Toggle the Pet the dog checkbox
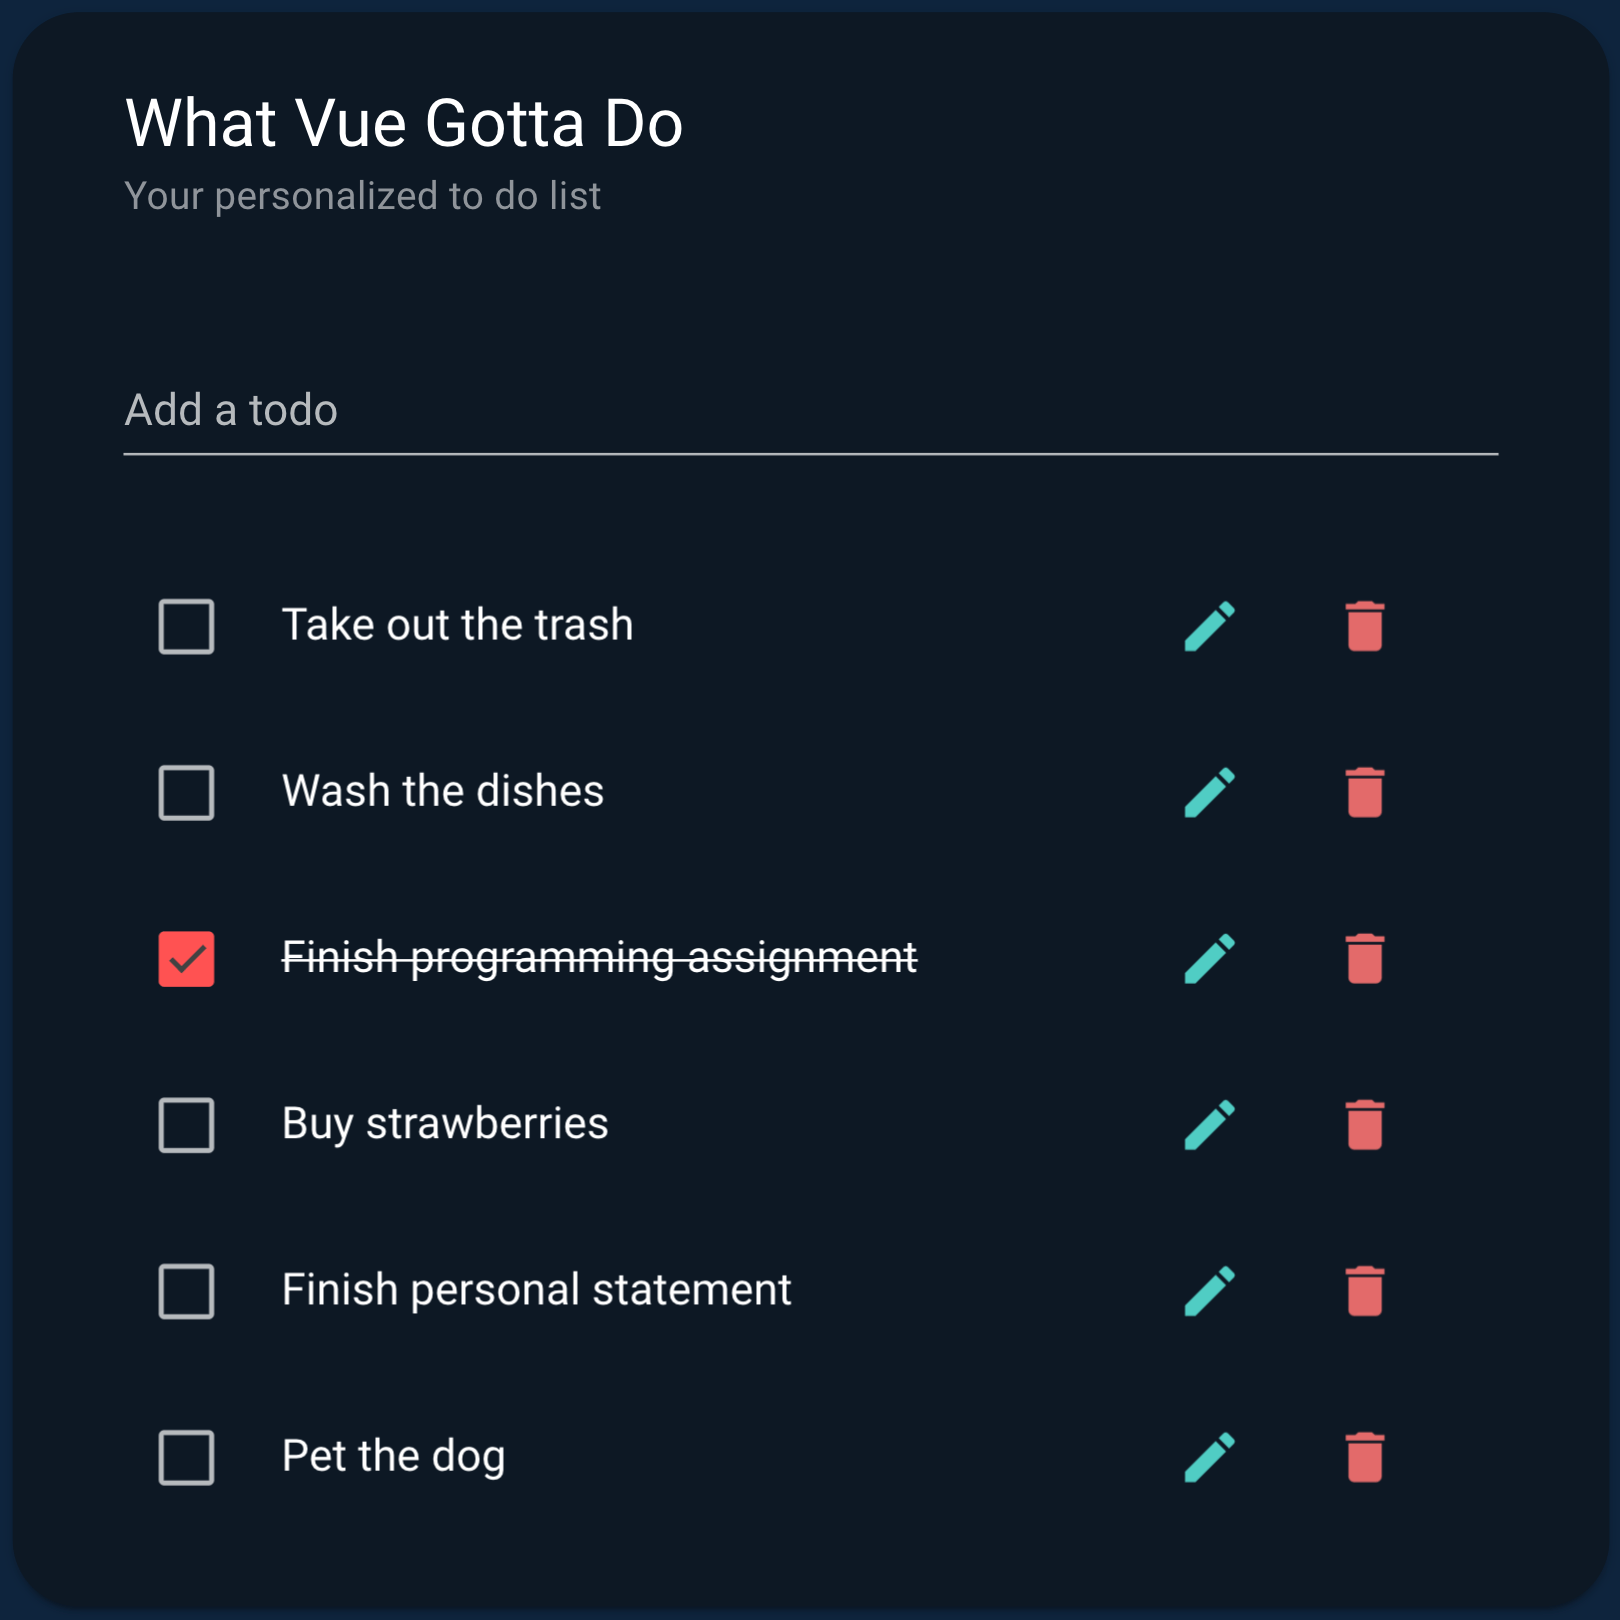Viewport: 1620px width, 1620px height. 186,1457
